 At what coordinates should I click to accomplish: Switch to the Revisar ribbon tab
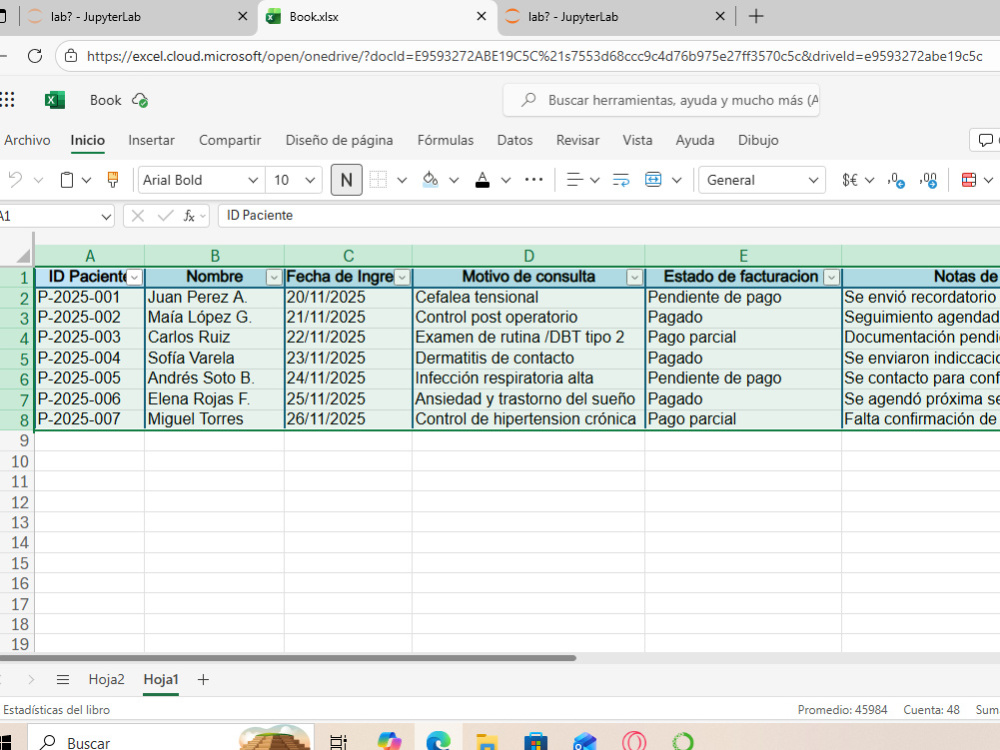(x=578, y=140)
